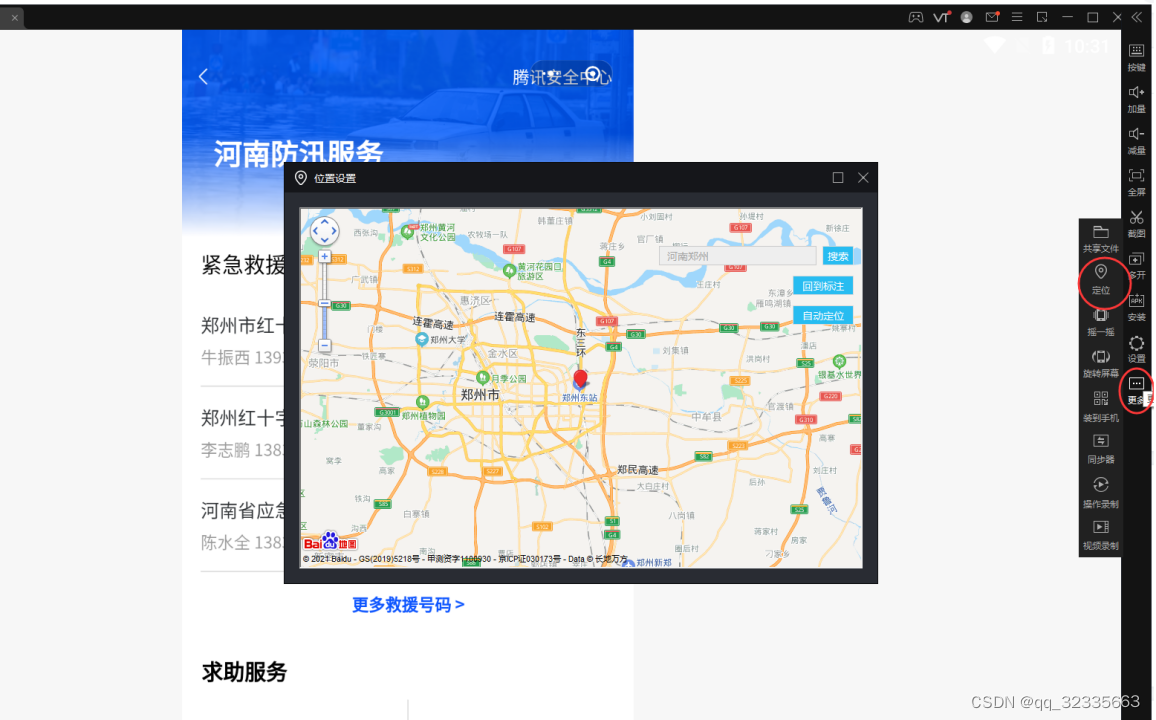Click the map zoom slider handle
Viewport: 1156px width, 720px height.
click(x=324, y=304)
